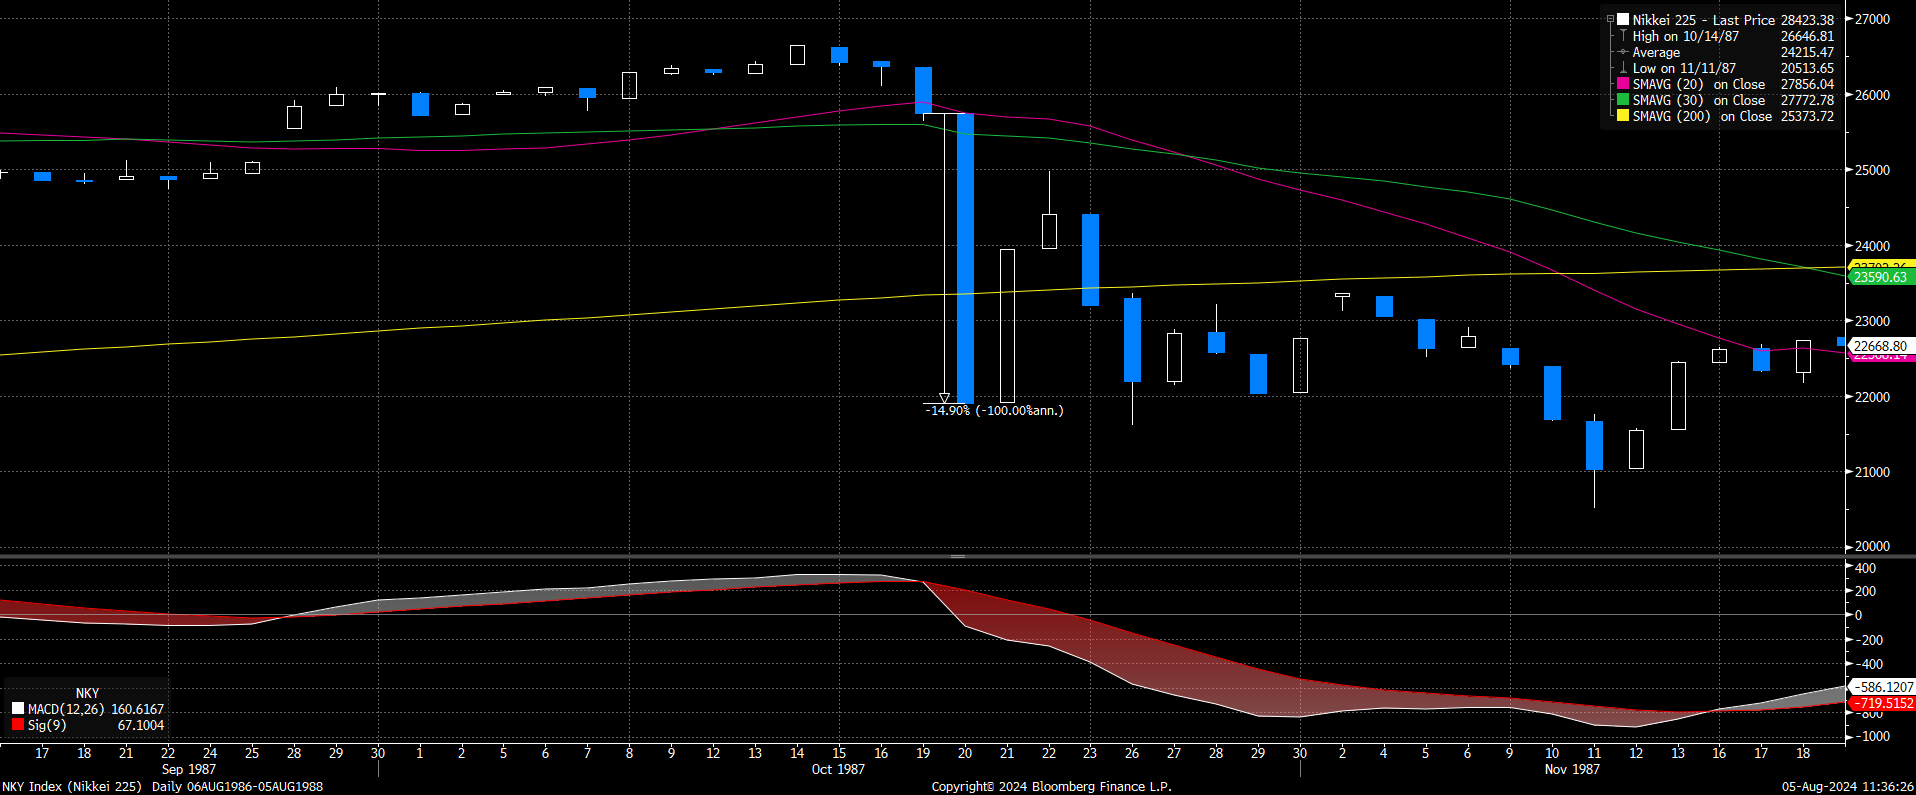This screenshot has height=795, width=1916.
Task: Select 'SMAVG (30) on Close' legend label
Action: [x=1699, y=100]
